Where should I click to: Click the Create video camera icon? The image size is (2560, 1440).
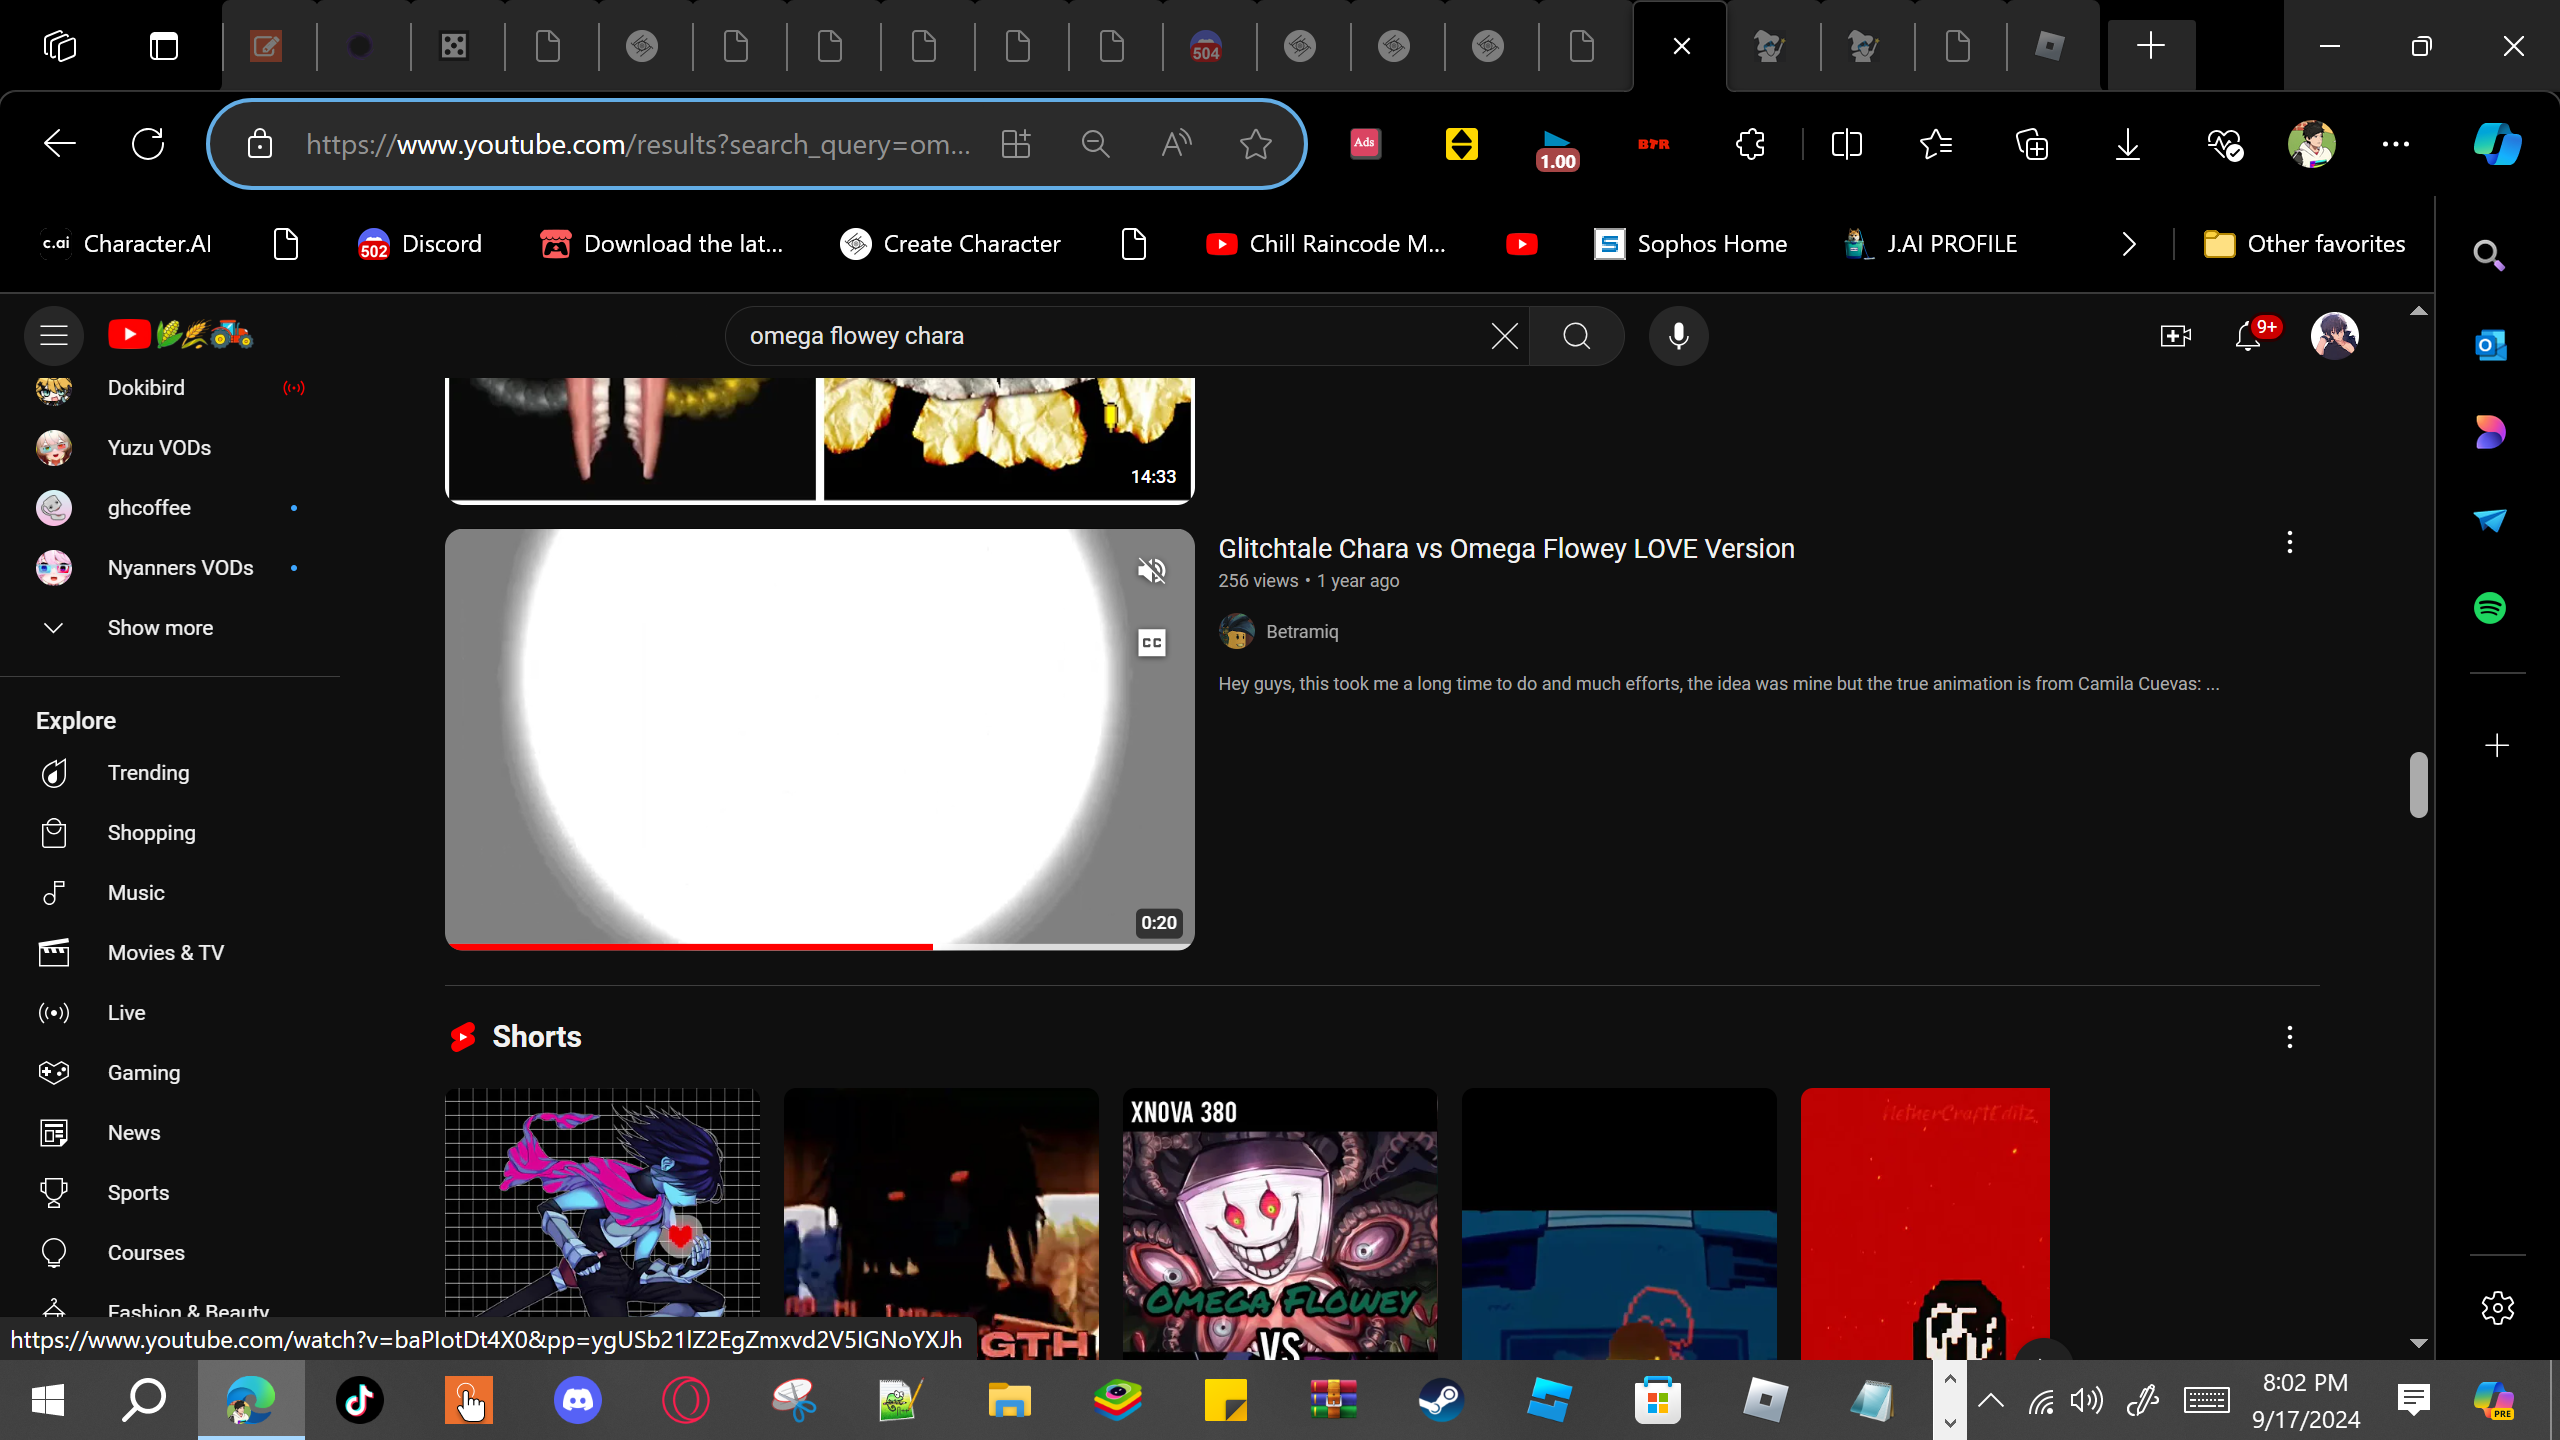2175,336
